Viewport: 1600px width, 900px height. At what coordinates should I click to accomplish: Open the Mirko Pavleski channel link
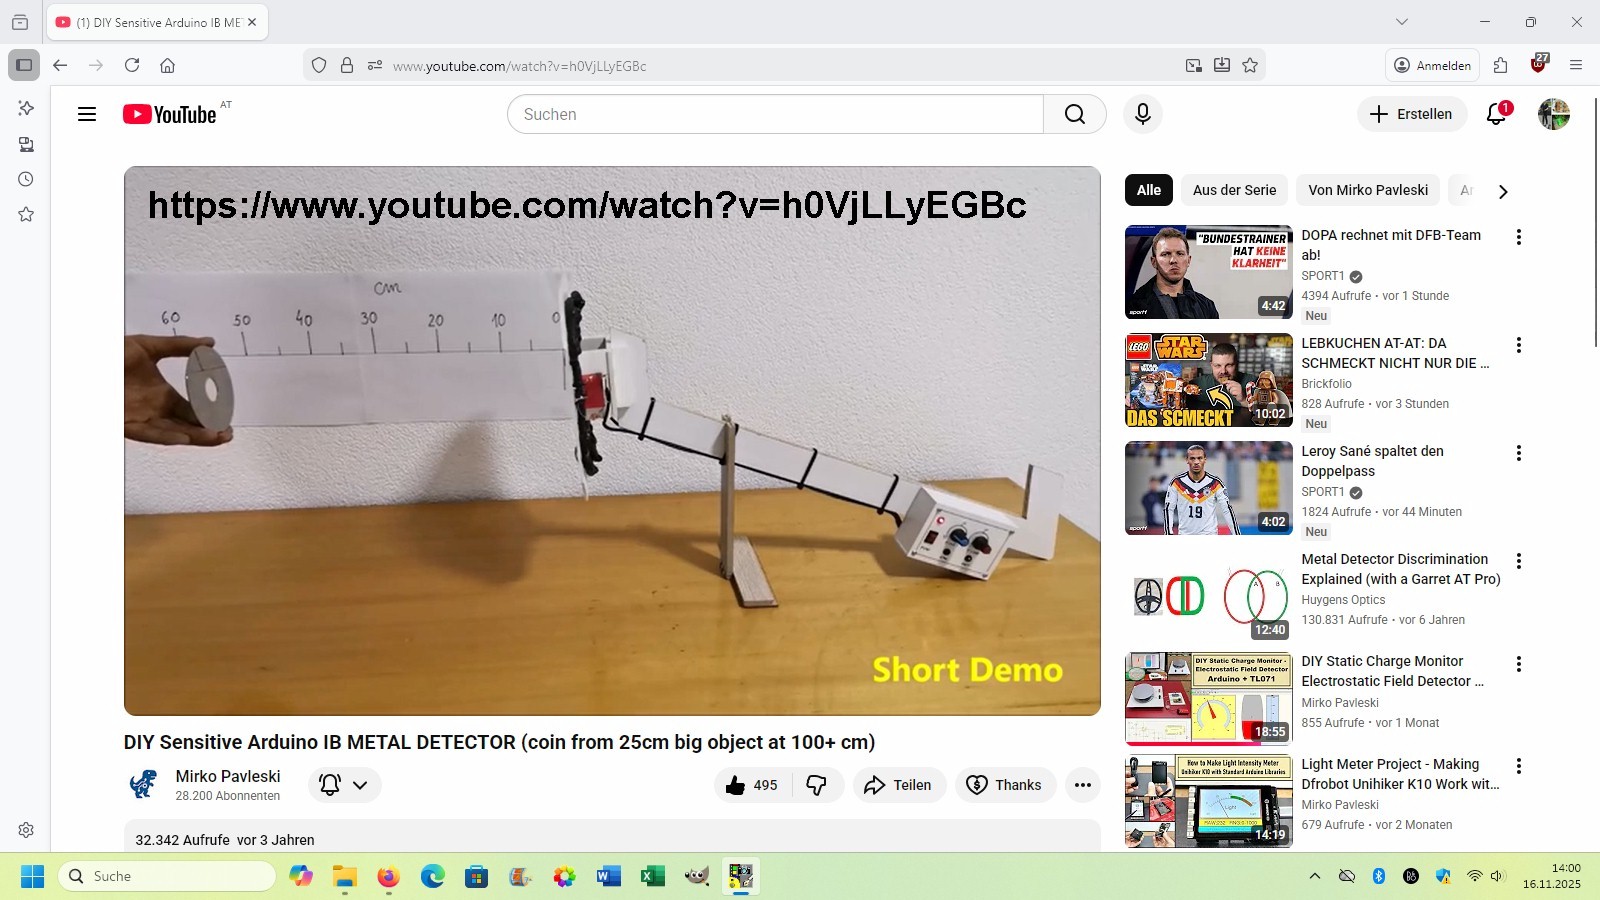228,776
